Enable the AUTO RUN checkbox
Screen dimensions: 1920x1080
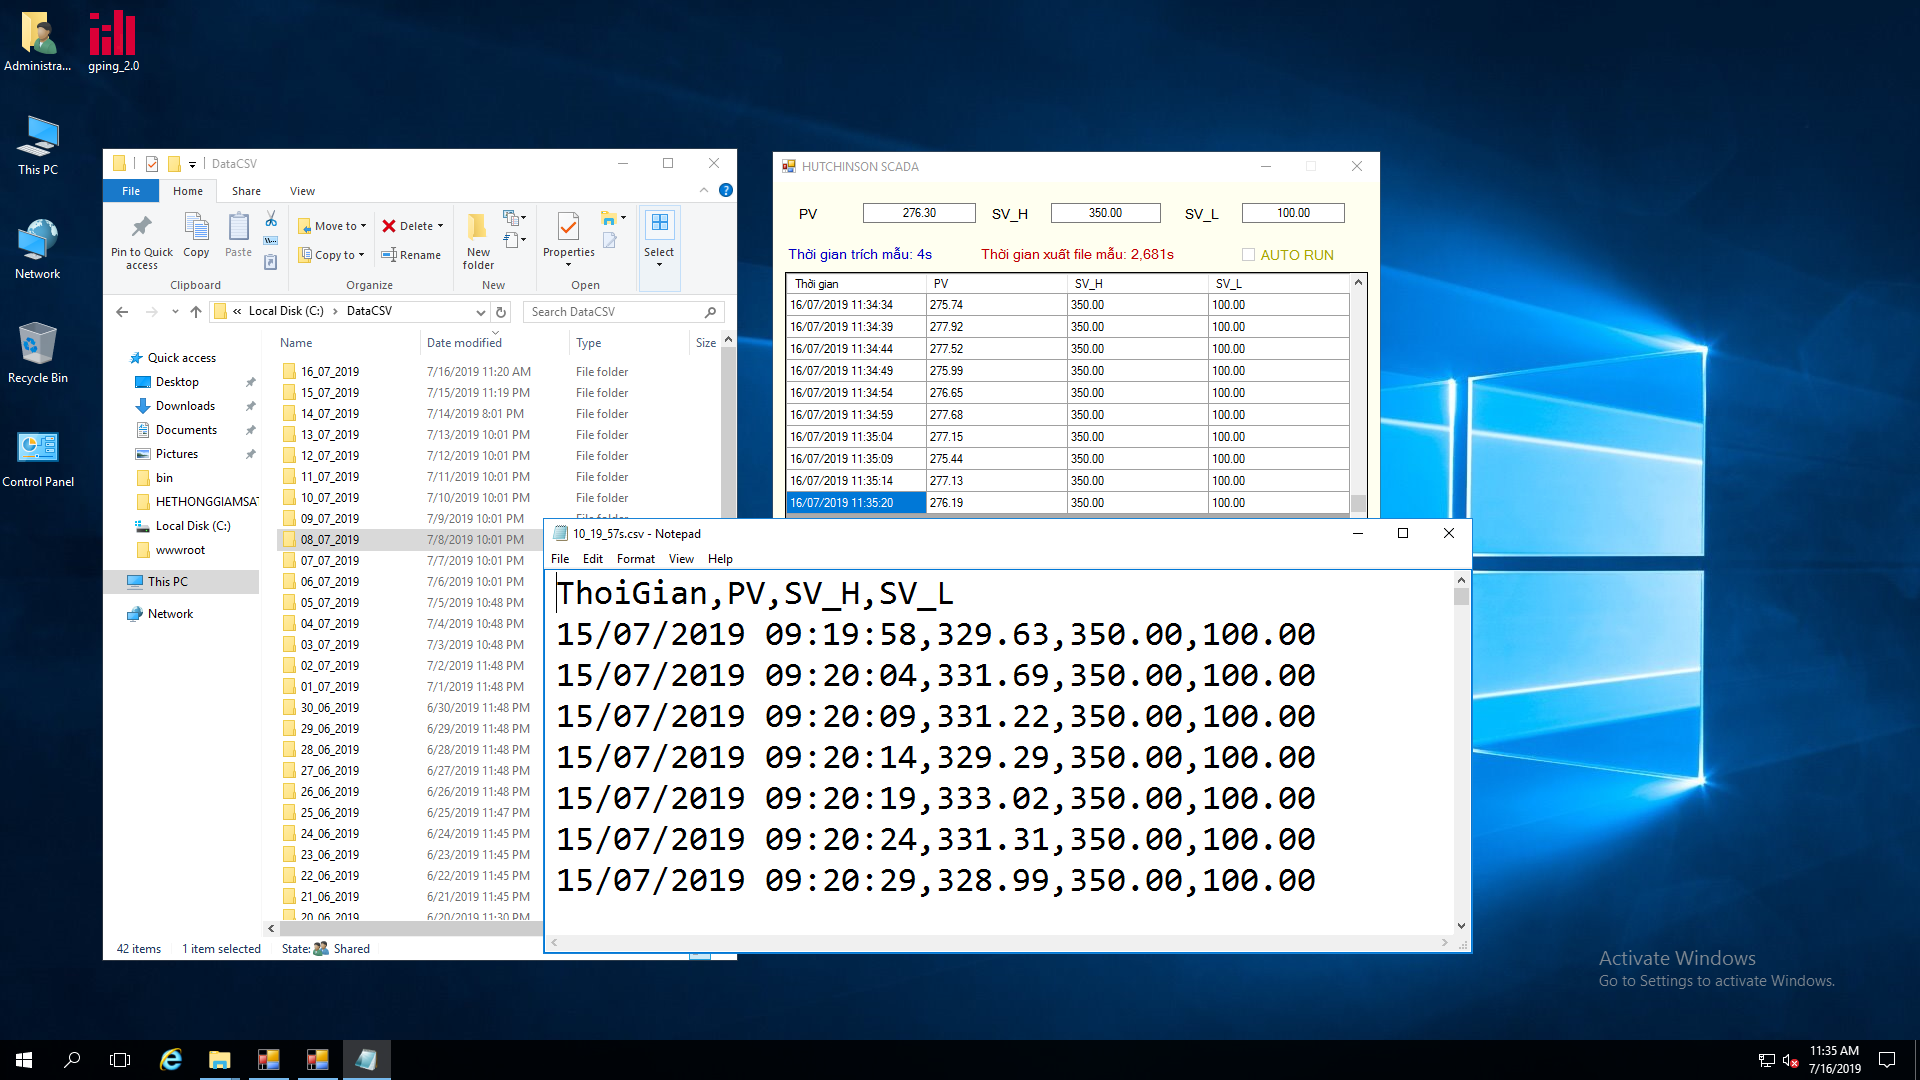click(x=1248, y=255)
